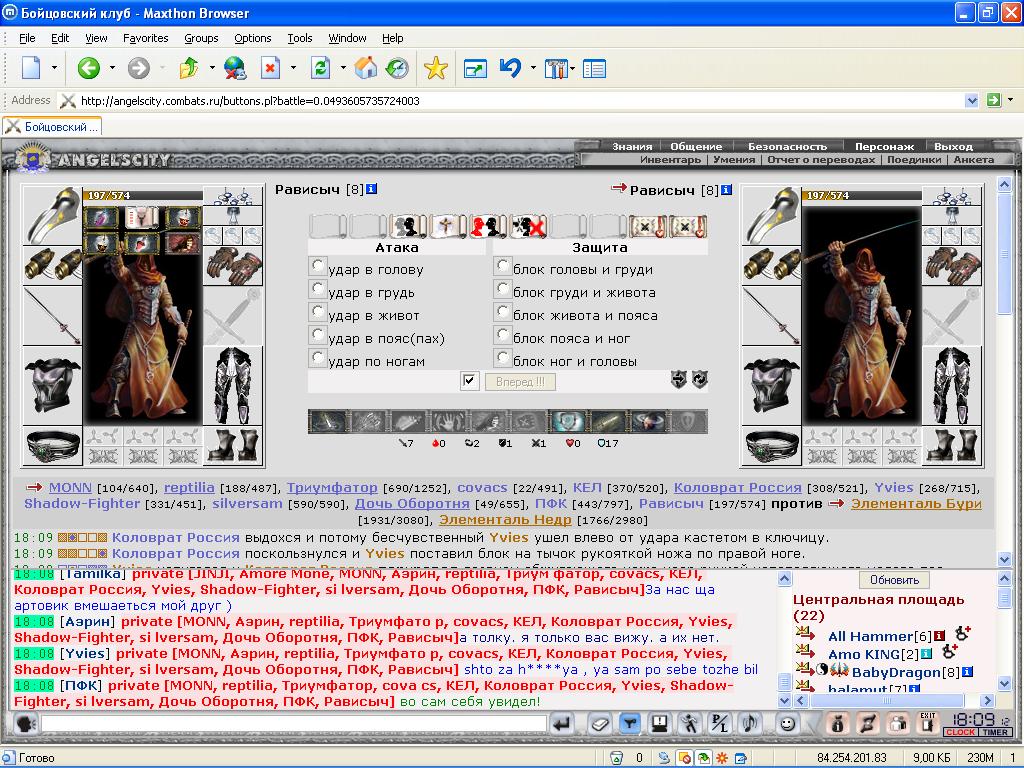The width and height of the screenshot is (1024, 768).
Task: Click the green Back arrow in browser toolbar
Action: [88, 68]
